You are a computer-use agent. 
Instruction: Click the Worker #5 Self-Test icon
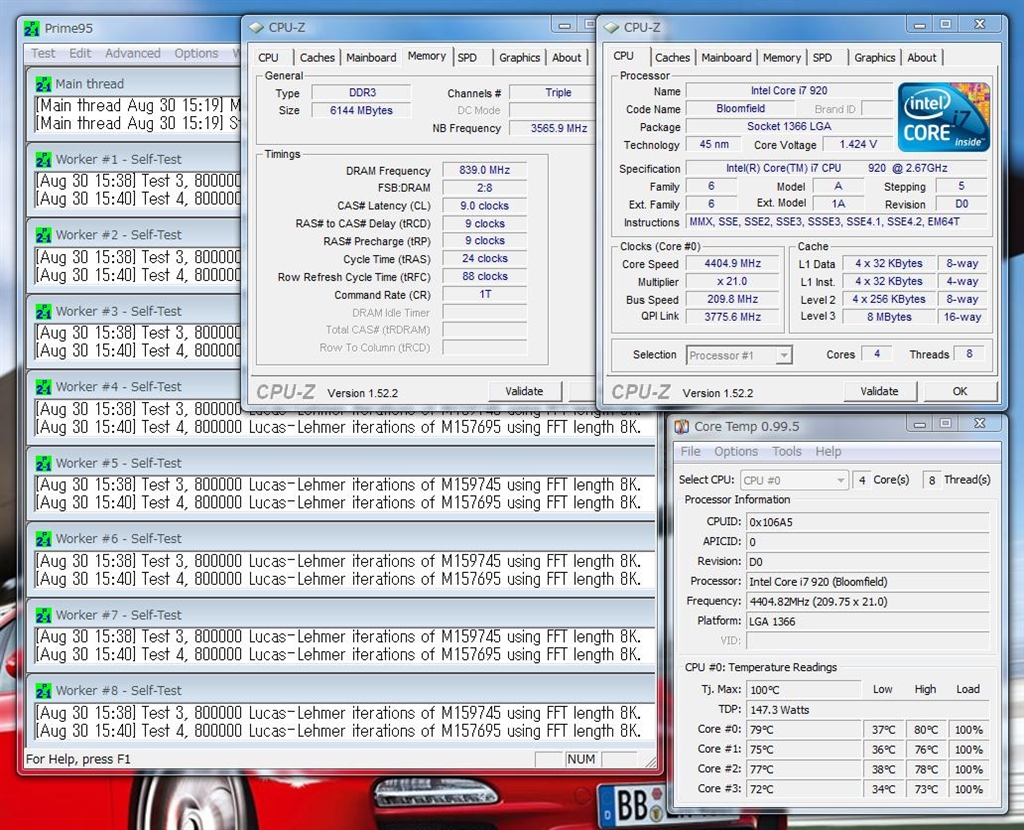(43, 463)
